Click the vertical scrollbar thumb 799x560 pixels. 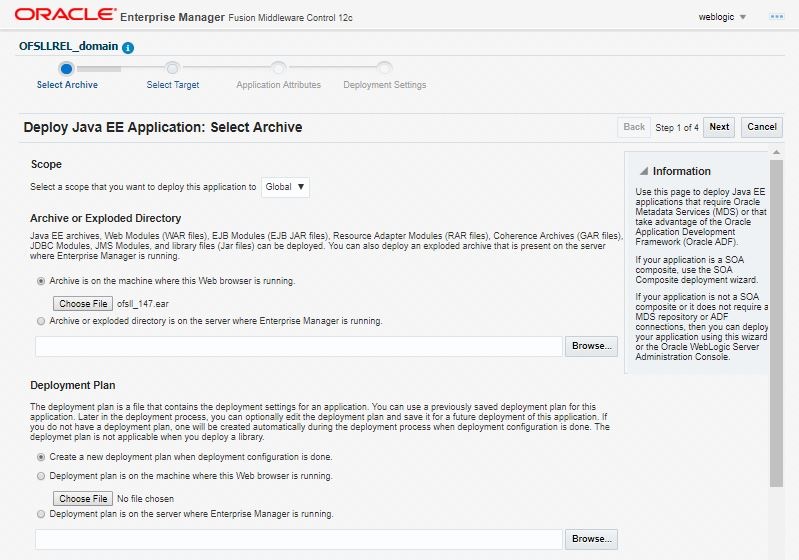pyautogui.click(x=776, y=324)
